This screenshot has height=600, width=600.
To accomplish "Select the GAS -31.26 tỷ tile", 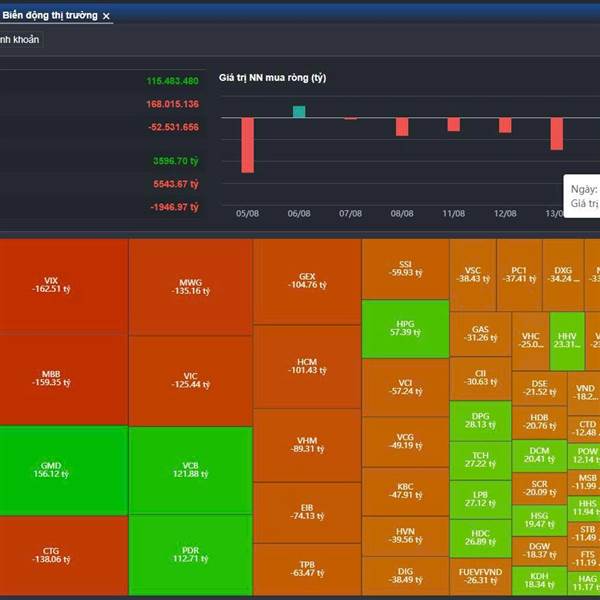I will click(x=480, y=334).
